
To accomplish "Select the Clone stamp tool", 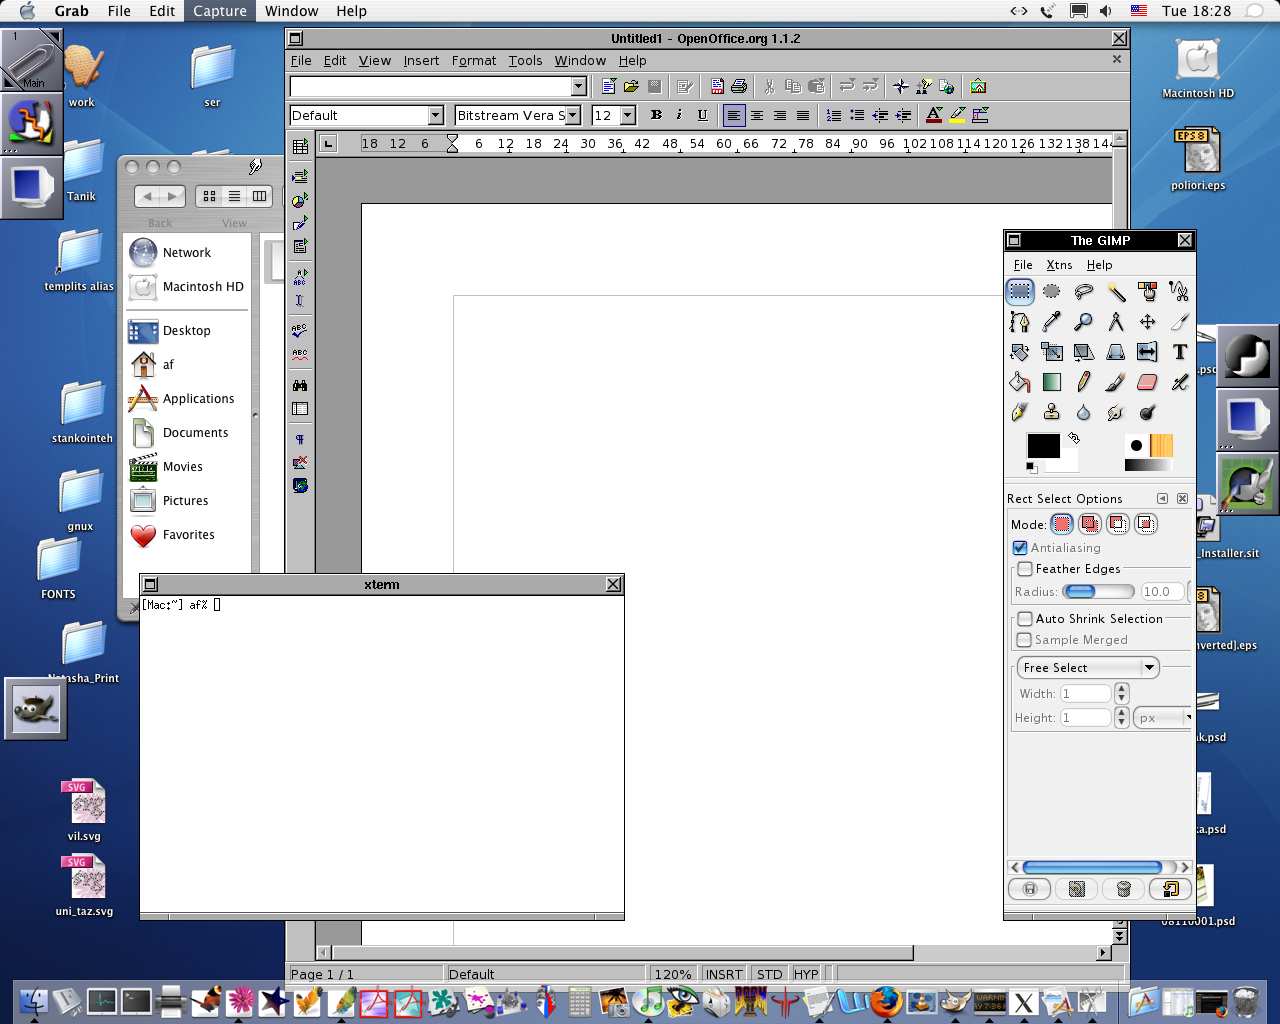I will click(1051, 412).
